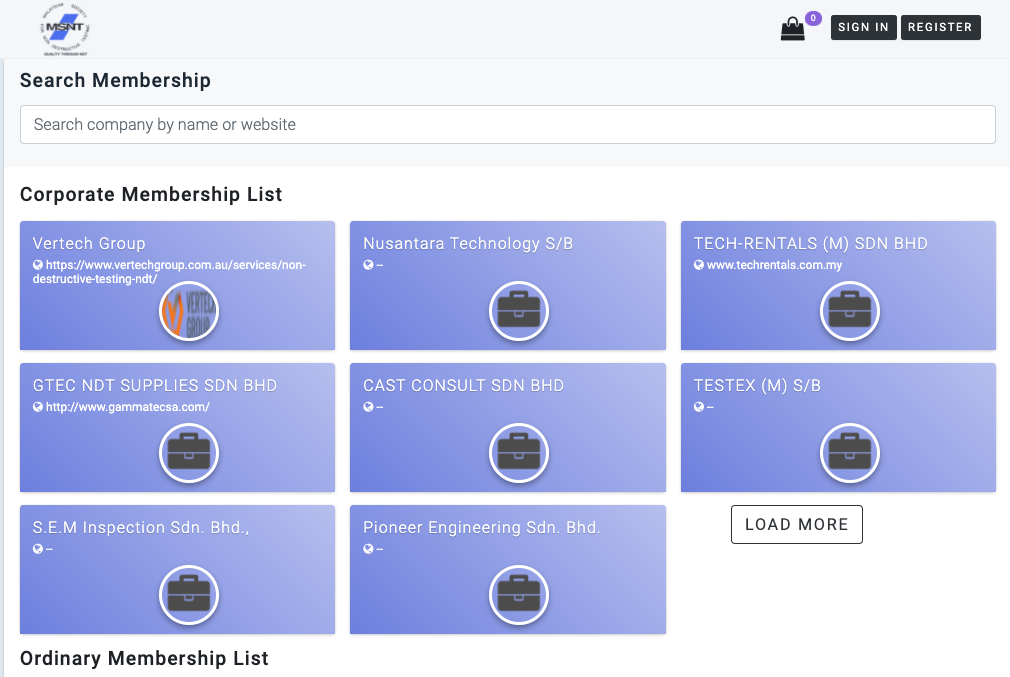The image size is (1010, 677).
Task: Click the Pioneer Engineering briefcase icon
Action: pyautogui.click(x=519, y=595)
